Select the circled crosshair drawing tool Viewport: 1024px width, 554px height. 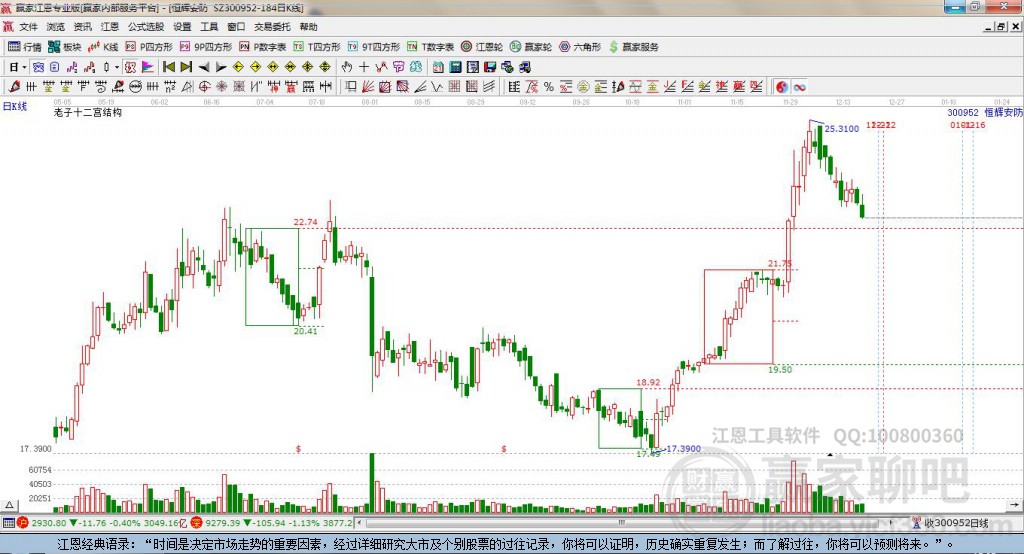[204, 87]
